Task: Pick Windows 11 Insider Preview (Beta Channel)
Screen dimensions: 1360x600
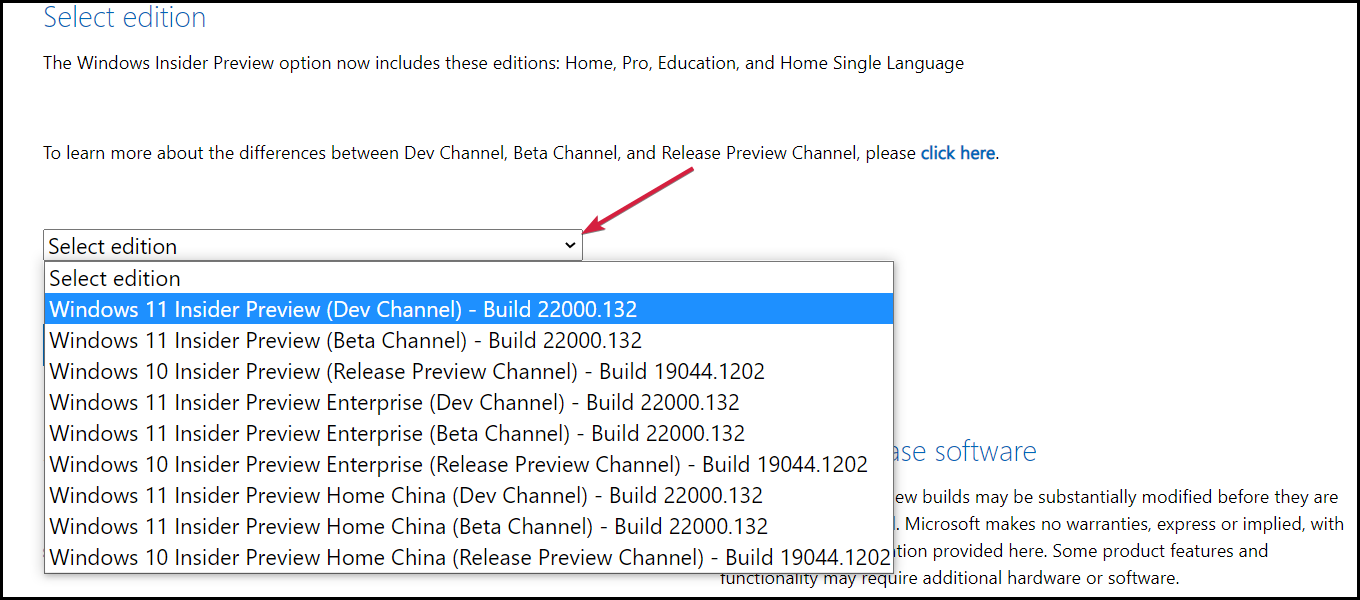Action: click(x=345, y=340)
